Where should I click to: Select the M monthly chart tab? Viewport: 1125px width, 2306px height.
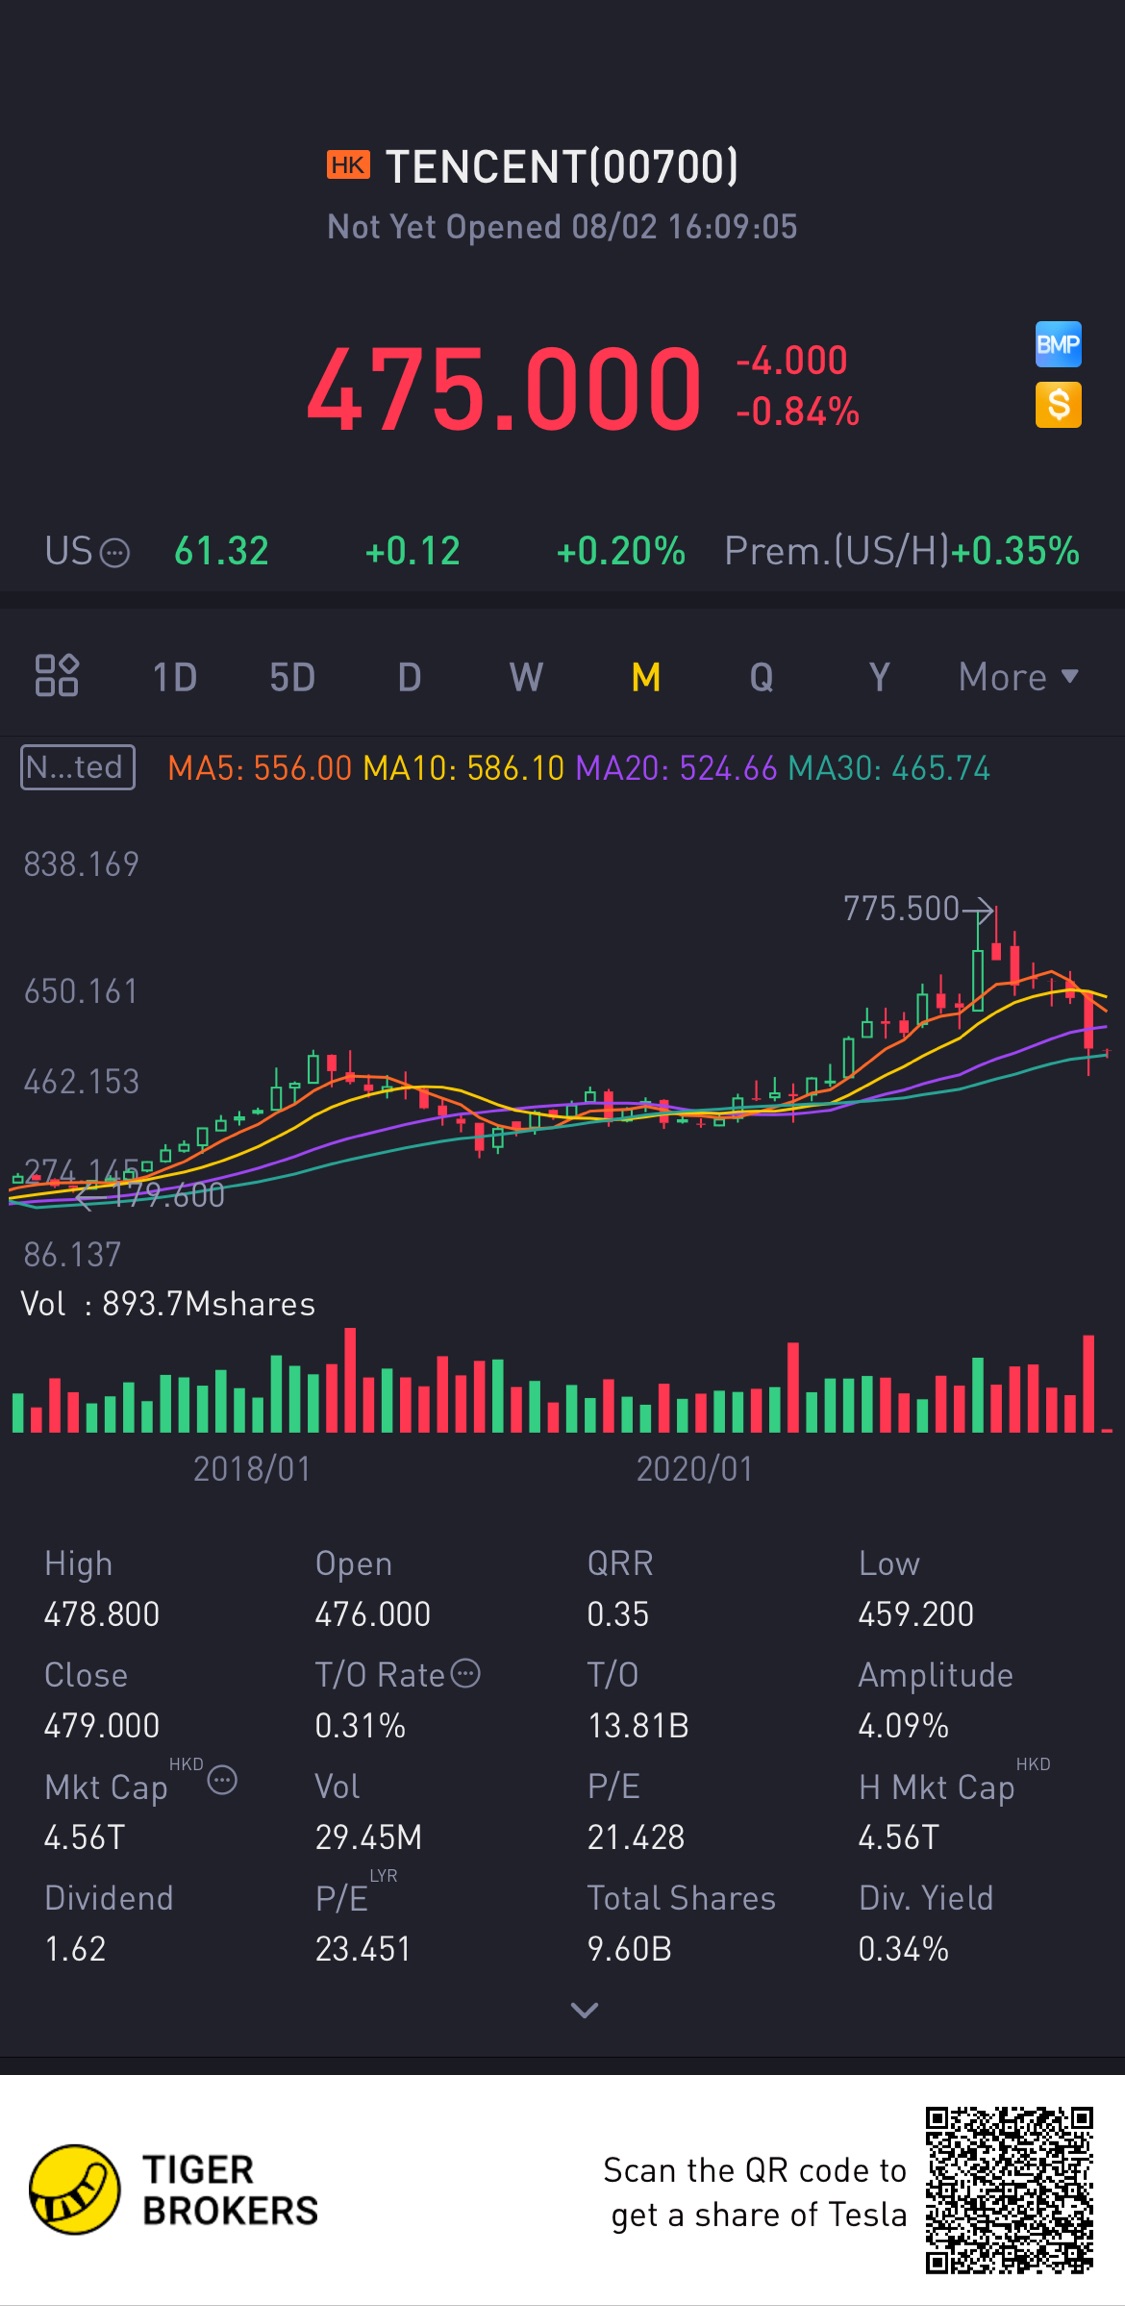pos(646,677)
